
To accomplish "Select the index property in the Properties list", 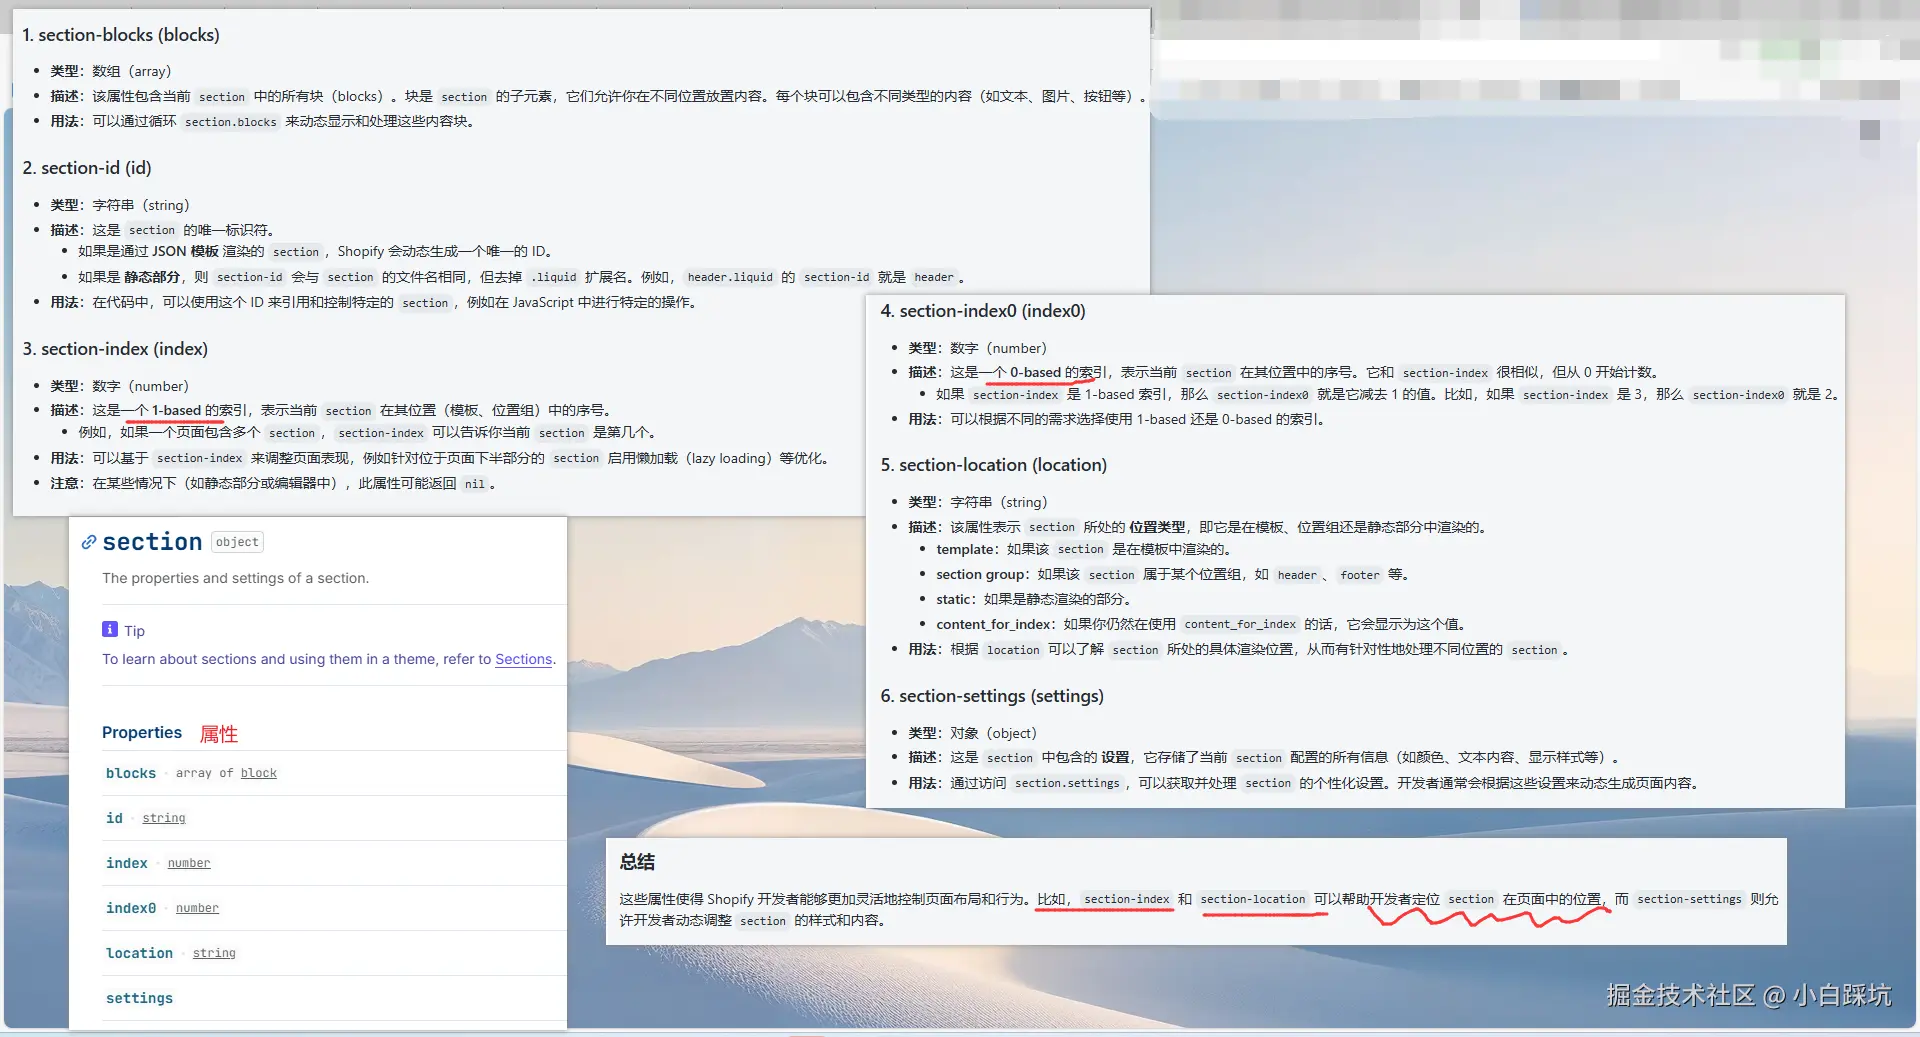I will 127,863.
